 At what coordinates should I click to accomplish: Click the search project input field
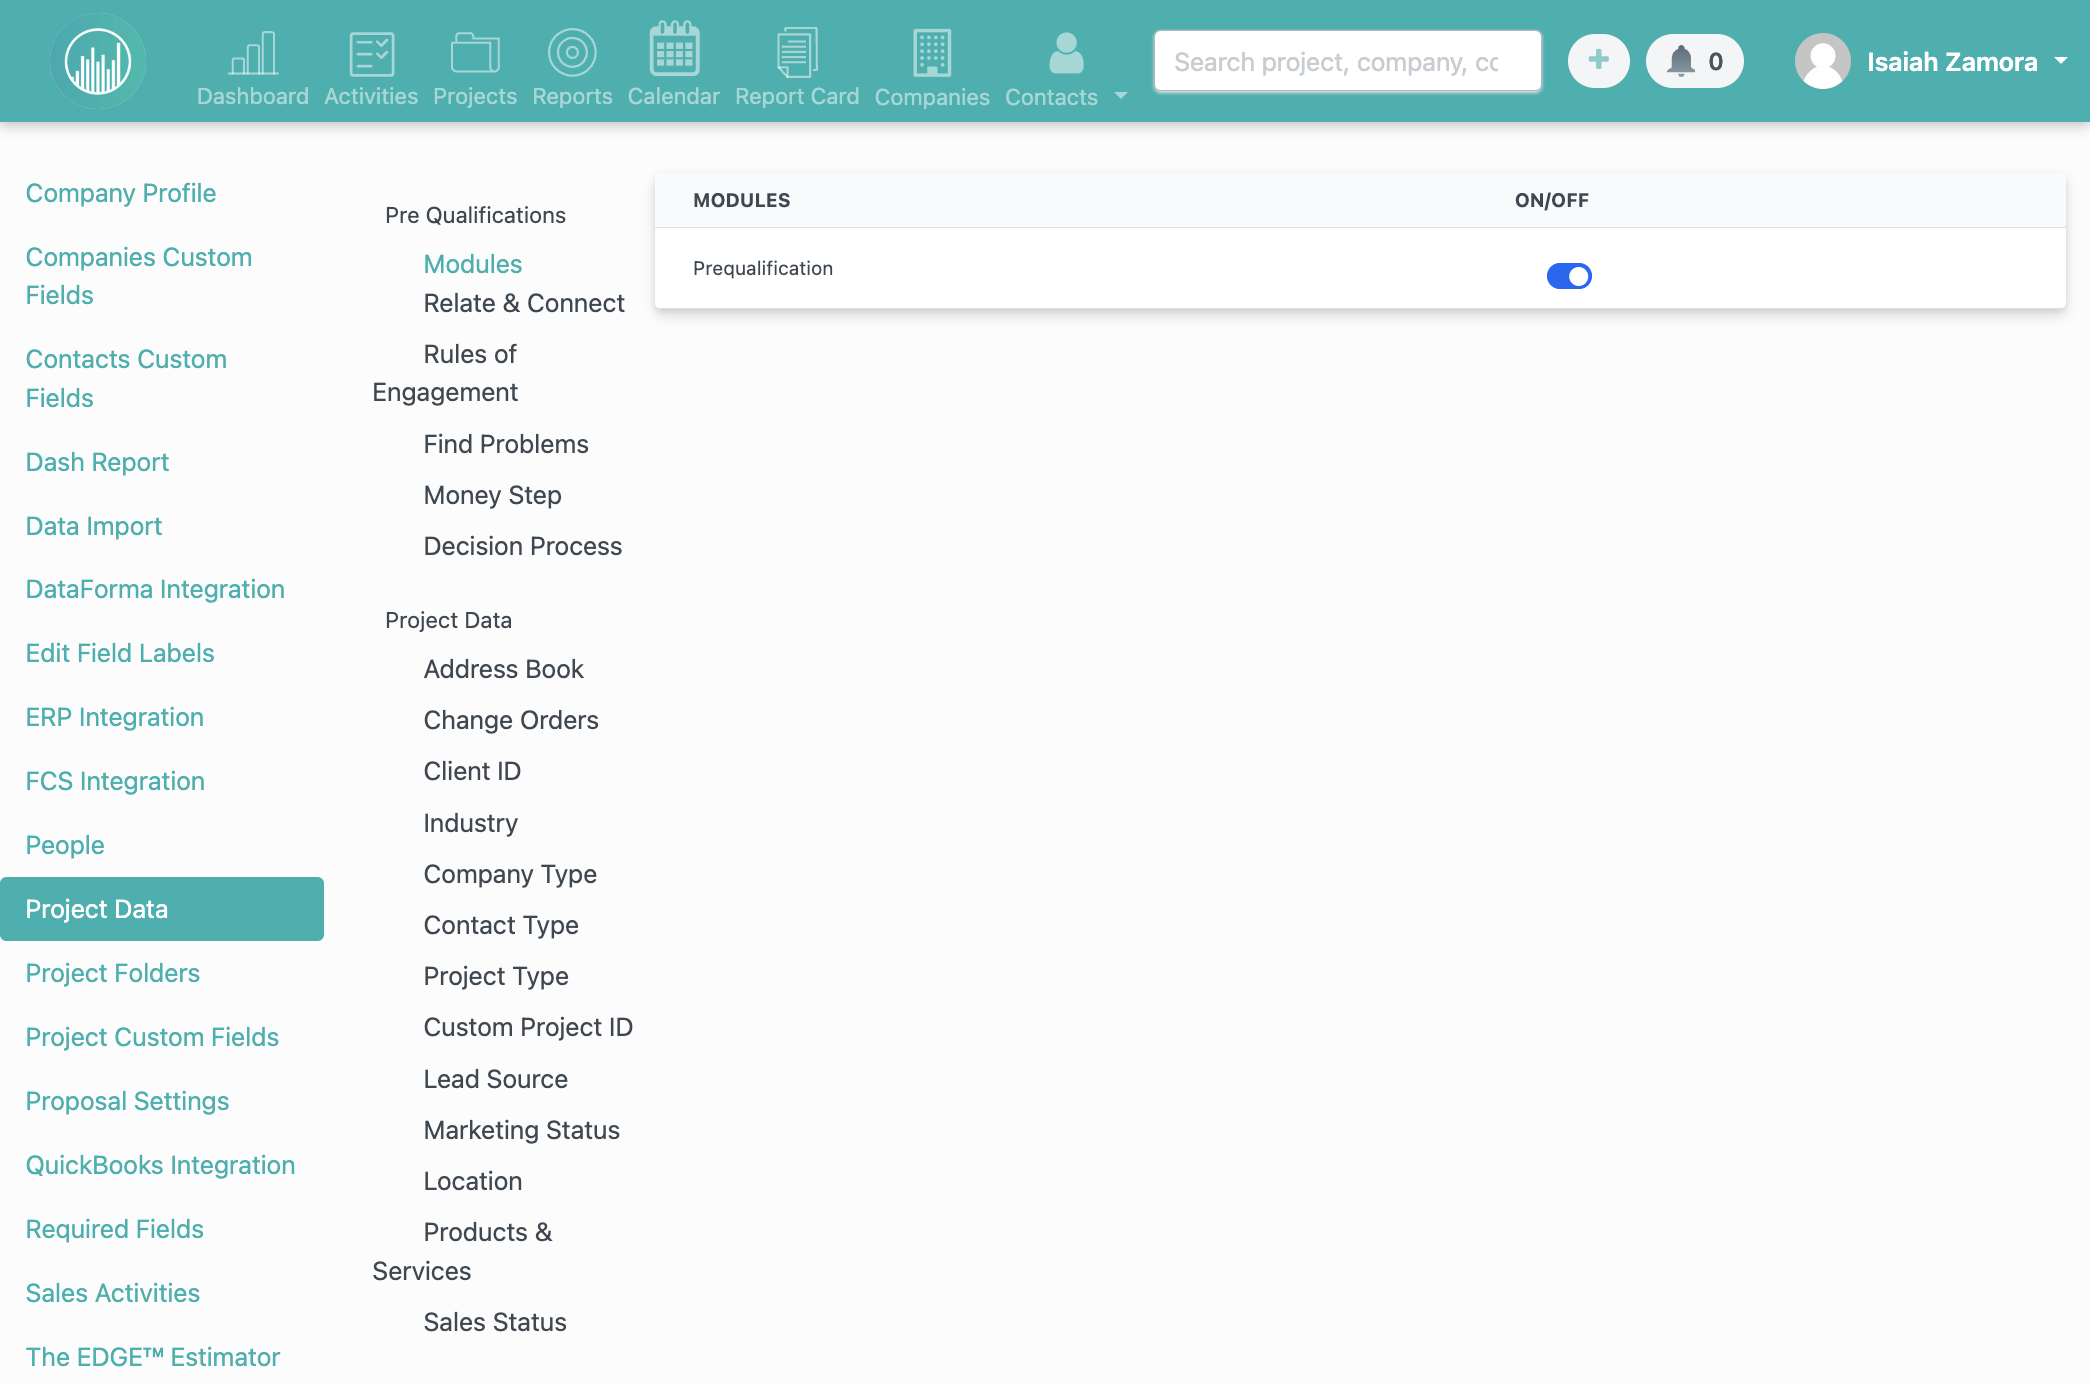click(1347, 61)
